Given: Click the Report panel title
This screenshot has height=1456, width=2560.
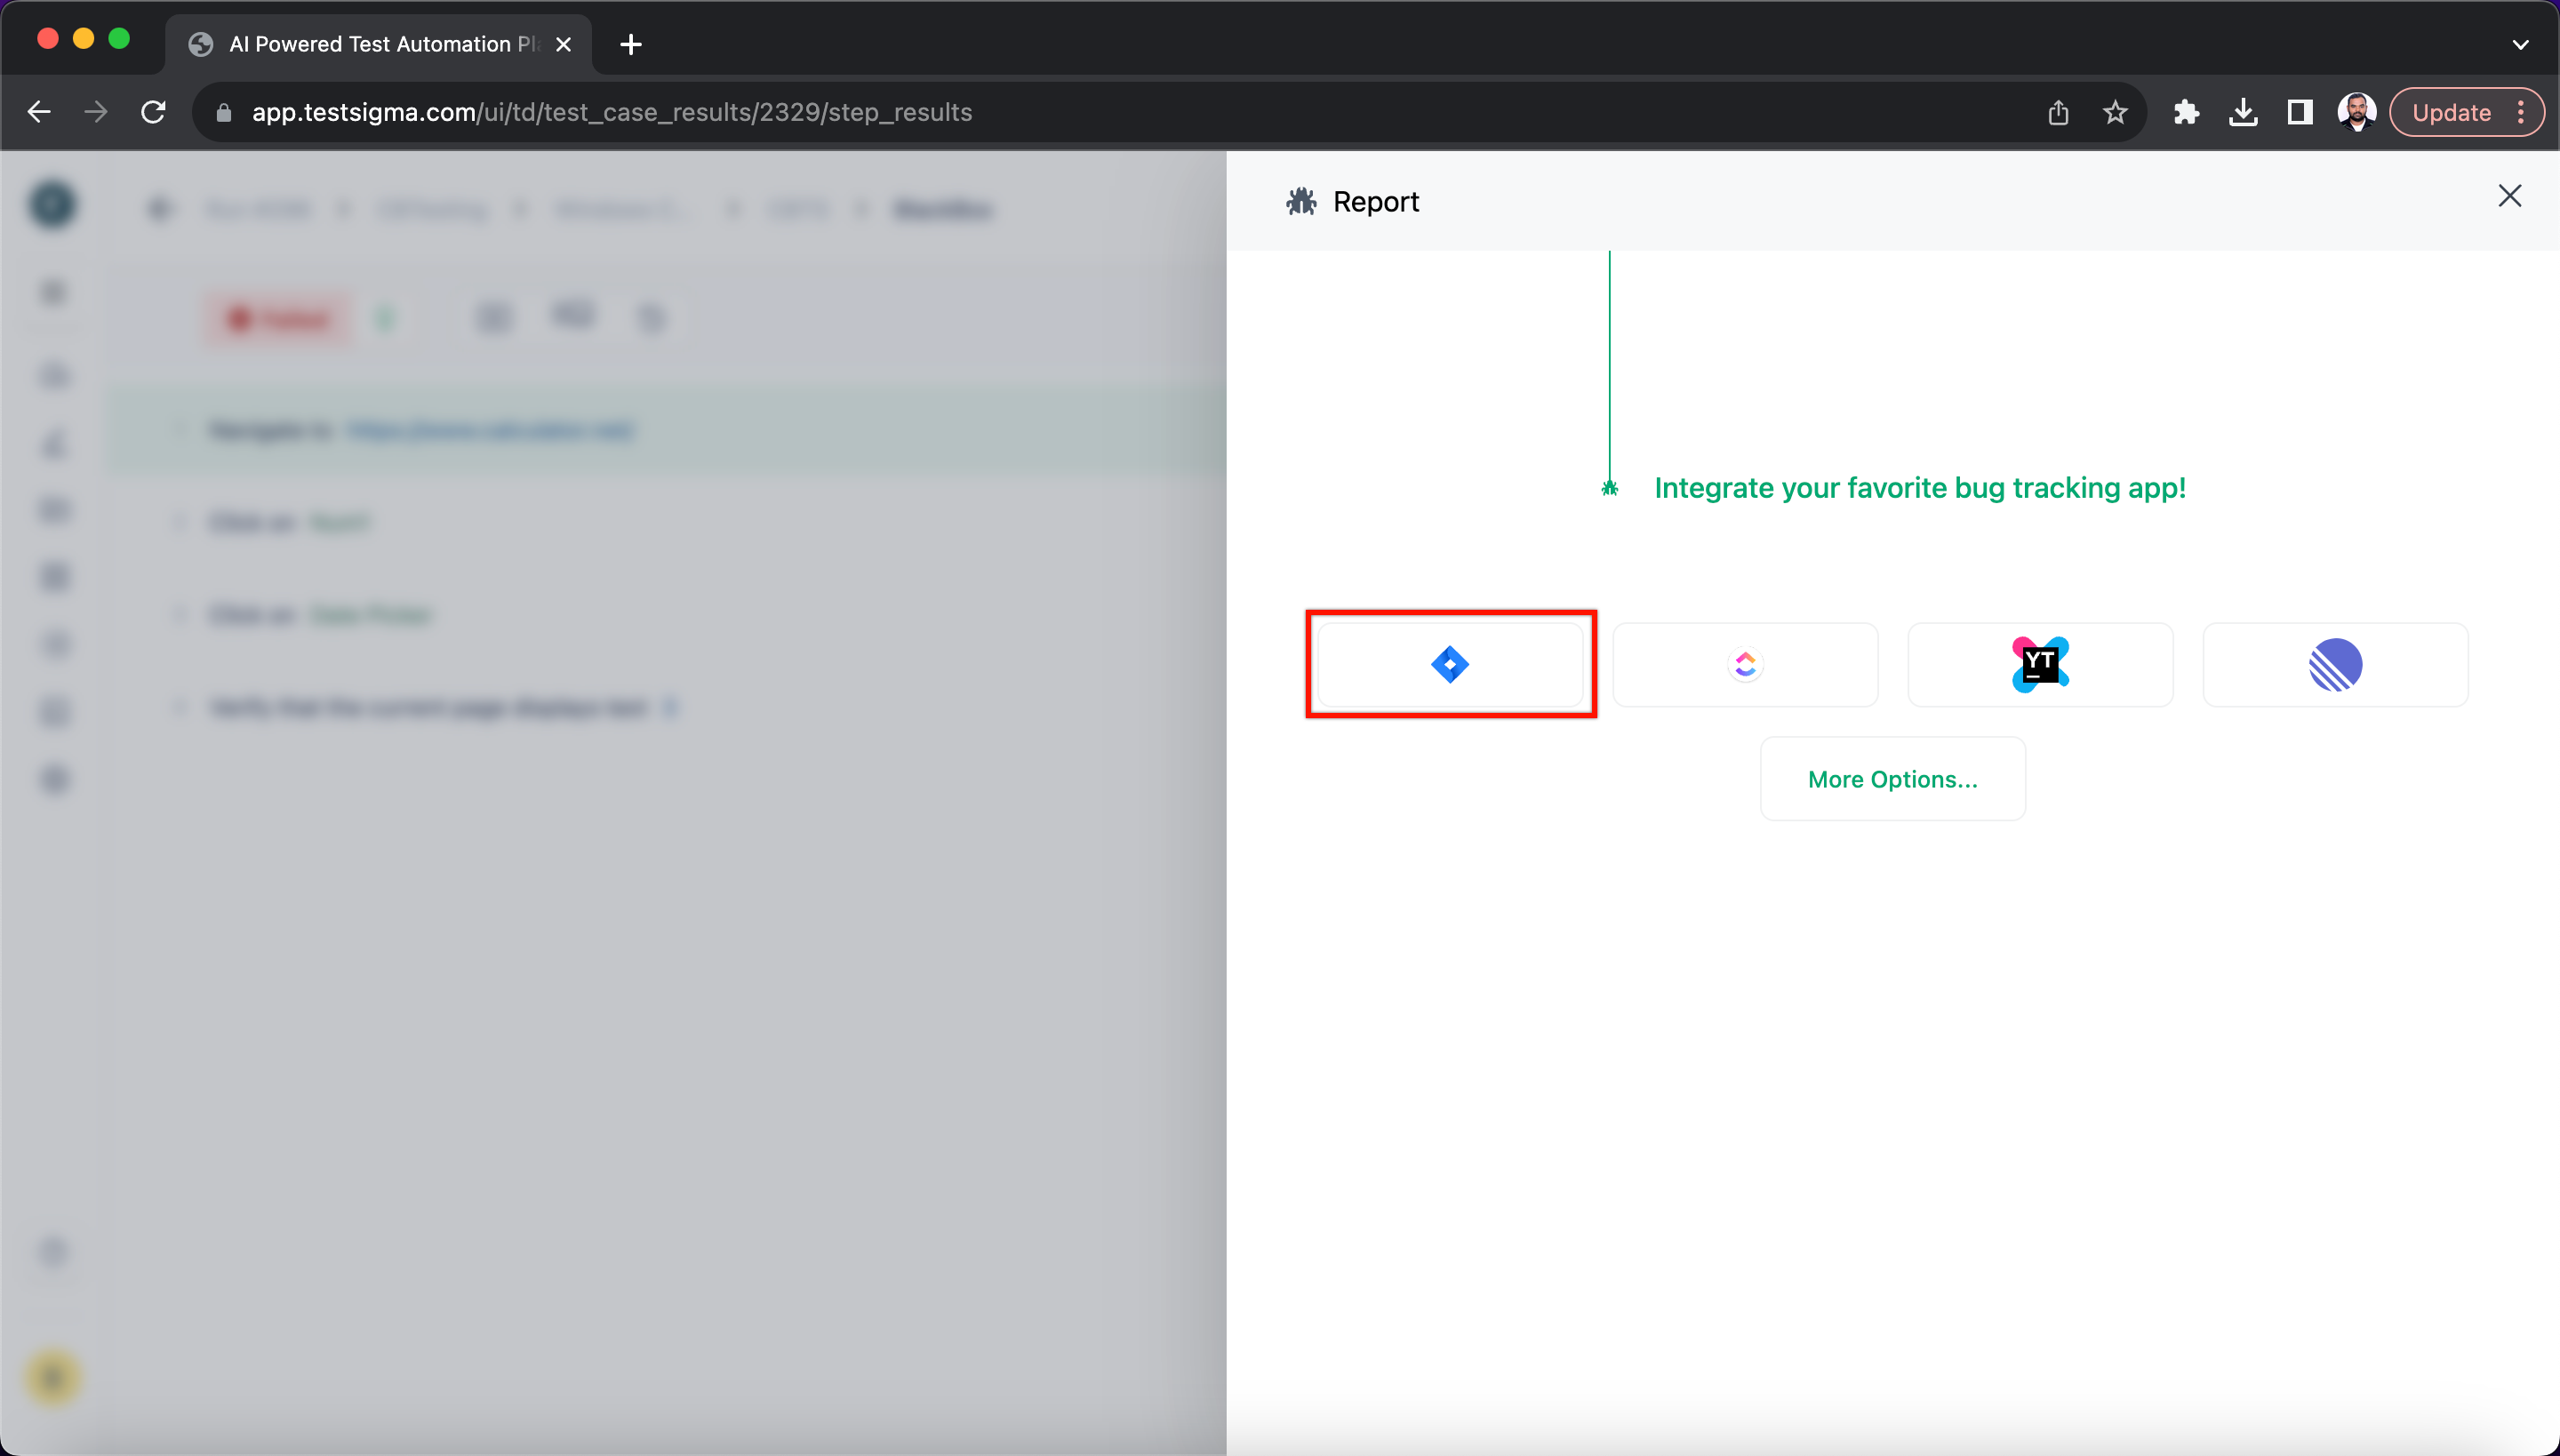Looking at the screenshot, I should [x=1376, y=202].
